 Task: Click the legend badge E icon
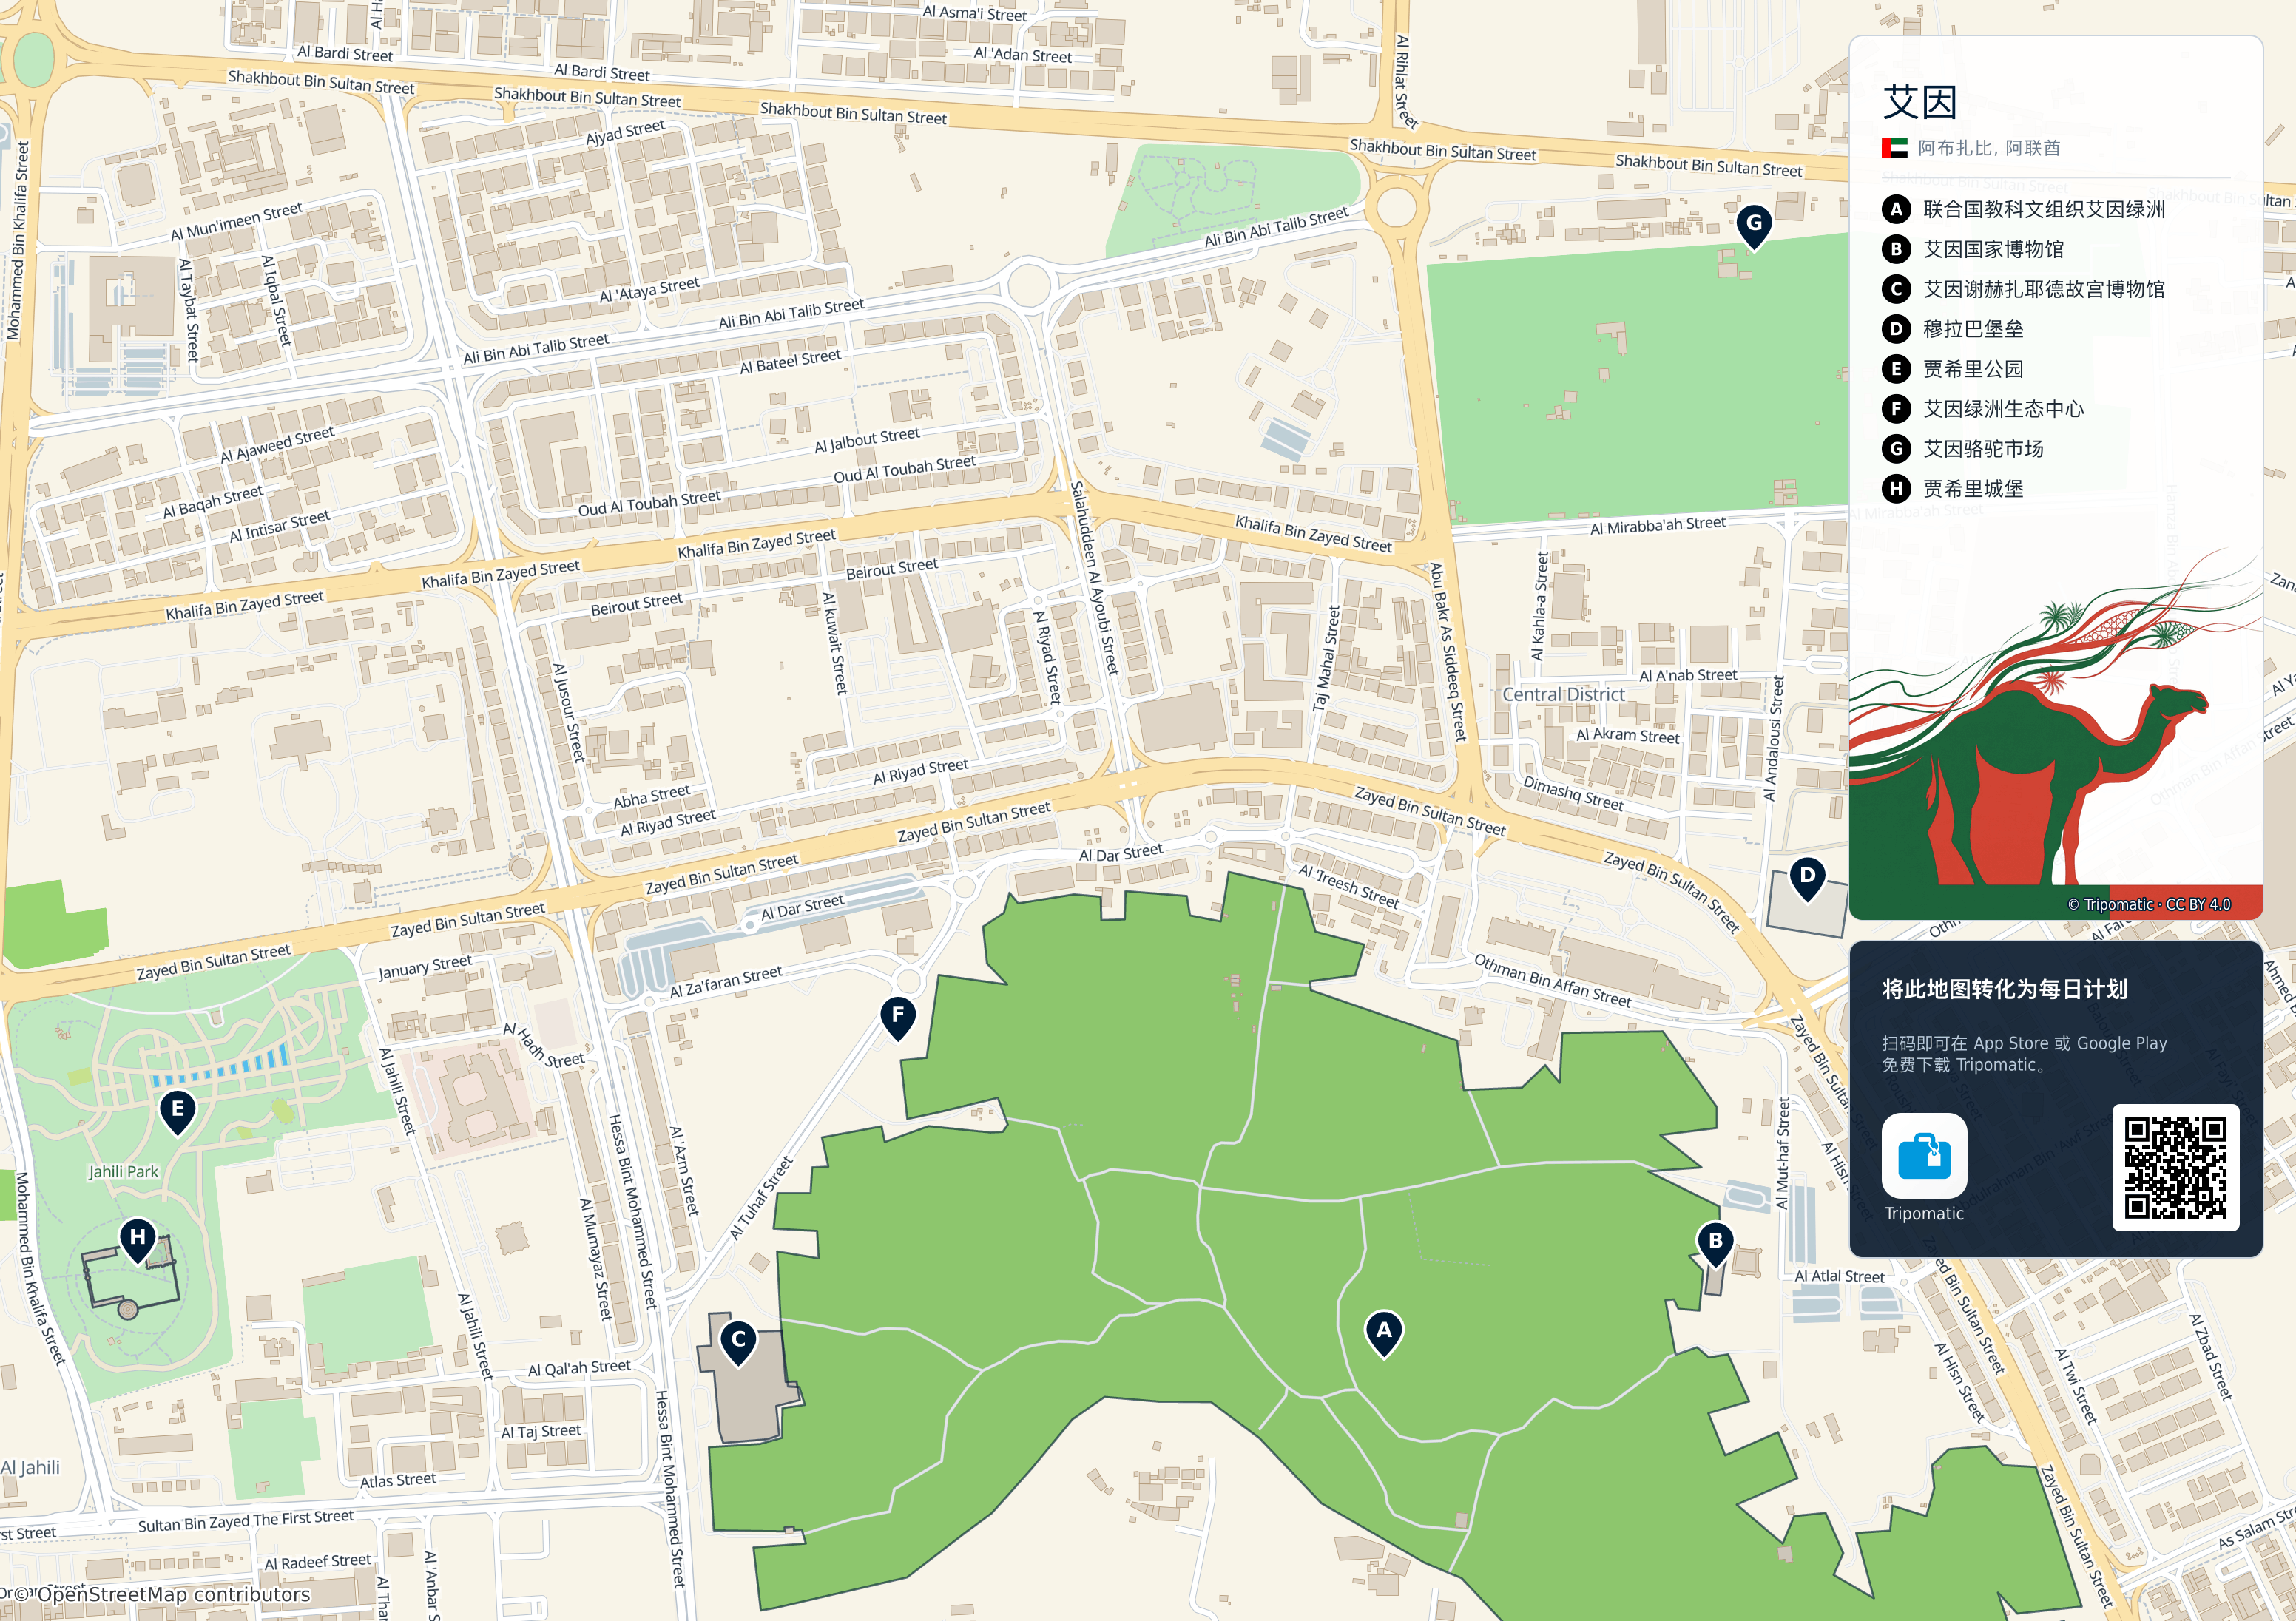(x=1896, y=369)
